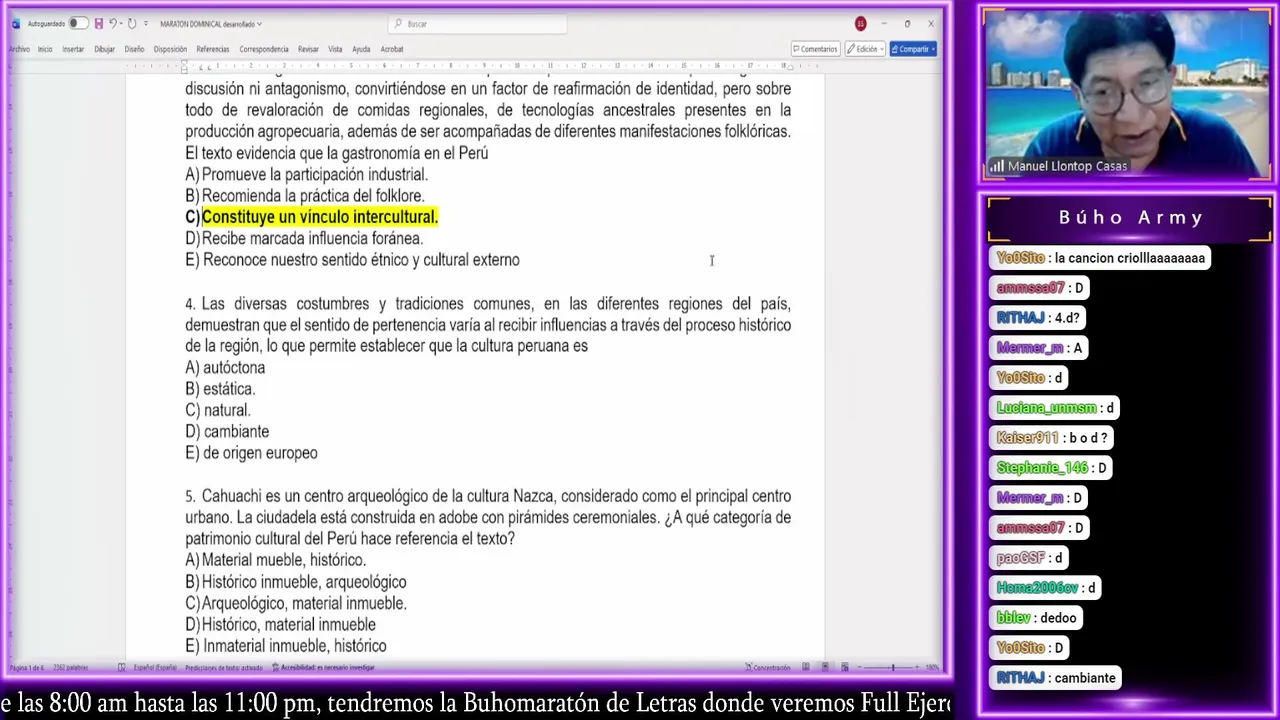Click the Manuel Llontop Casas webcam thumbnail
This screenshot has width=1280, height=720.
pyautogui.click(x=1127, y=95)
